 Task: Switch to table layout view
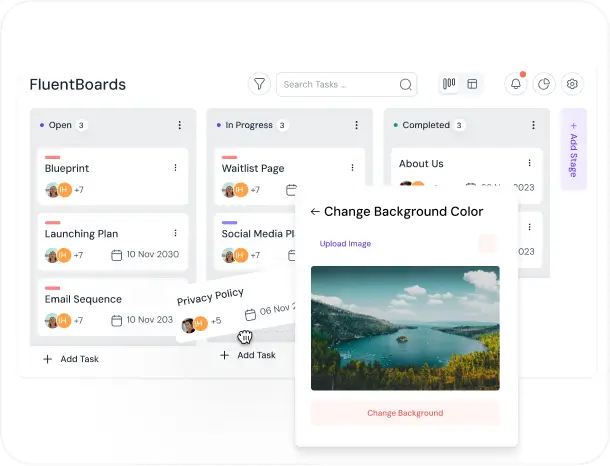pyautogui.click(x=472, y=85)
